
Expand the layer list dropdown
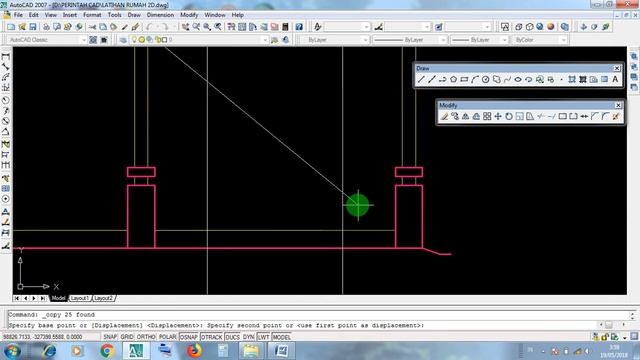[265, 40]
